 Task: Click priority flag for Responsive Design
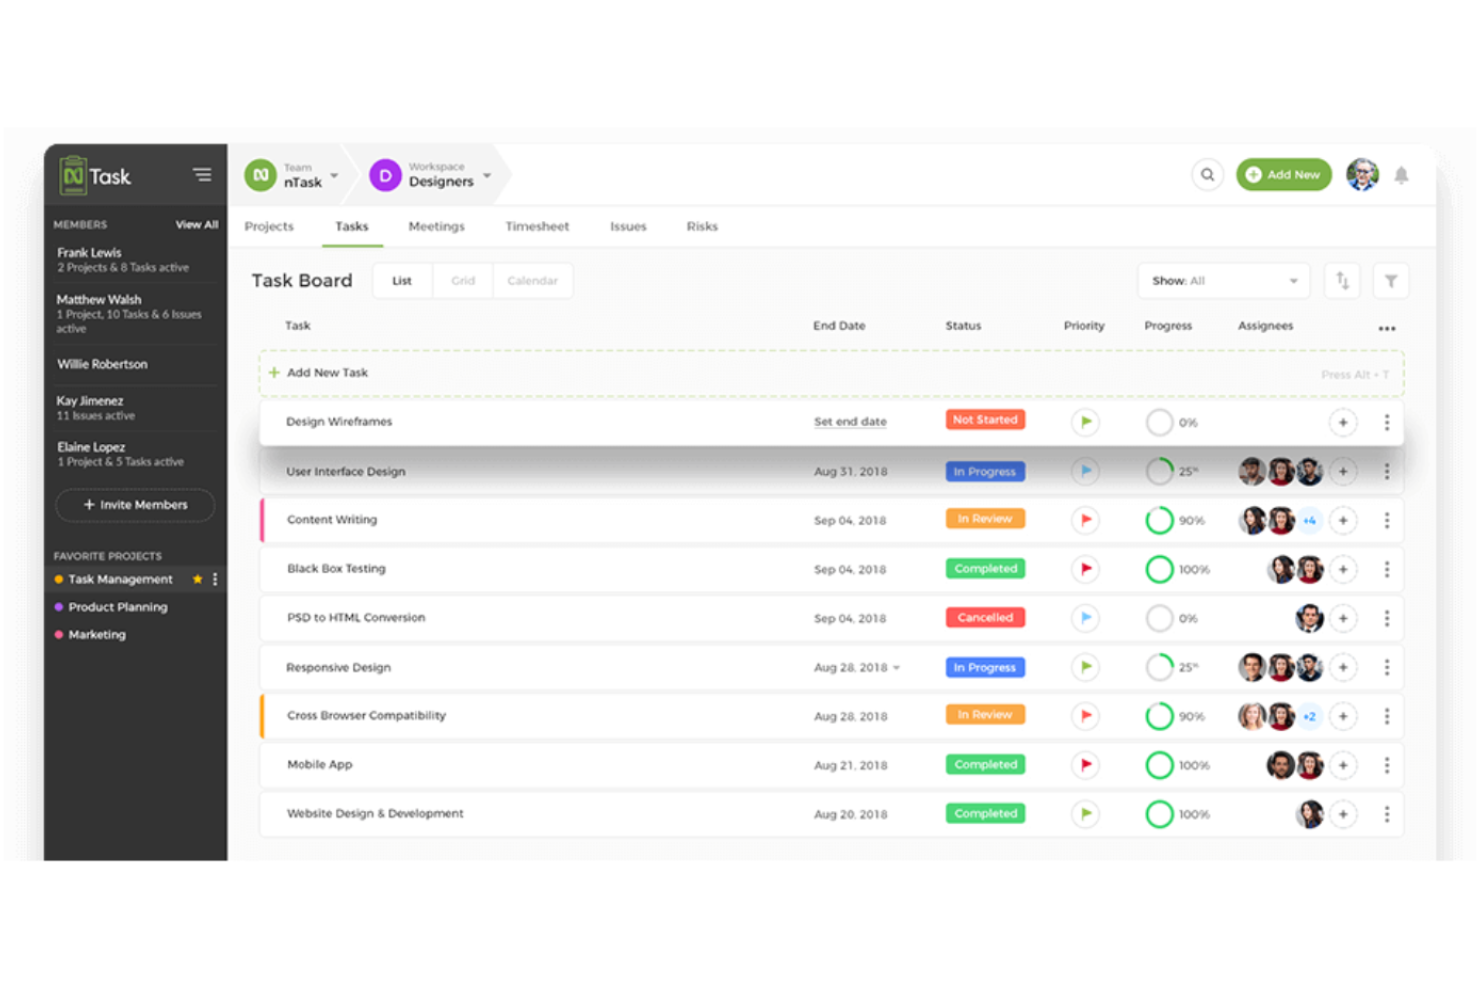(x=1085, y=667)
